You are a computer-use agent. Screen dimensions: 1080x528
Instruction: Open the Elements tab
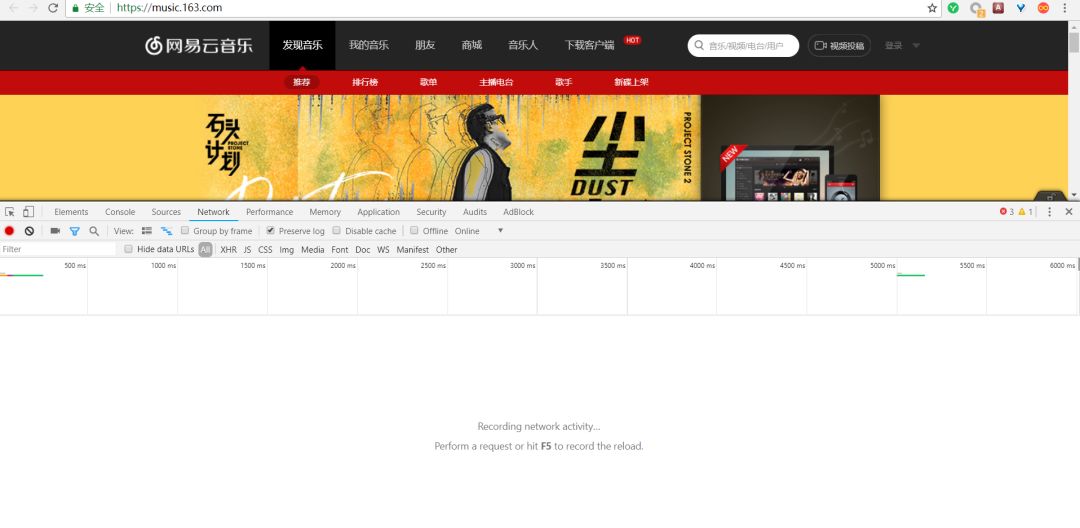click(72, 212)
